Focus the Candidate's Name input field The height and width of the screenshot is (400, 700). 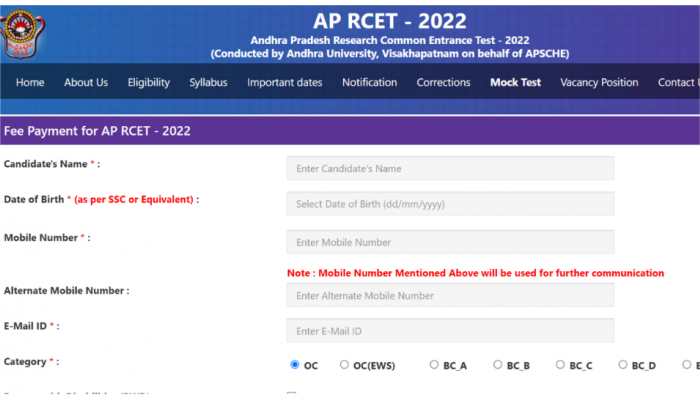[x=450, y=168]
